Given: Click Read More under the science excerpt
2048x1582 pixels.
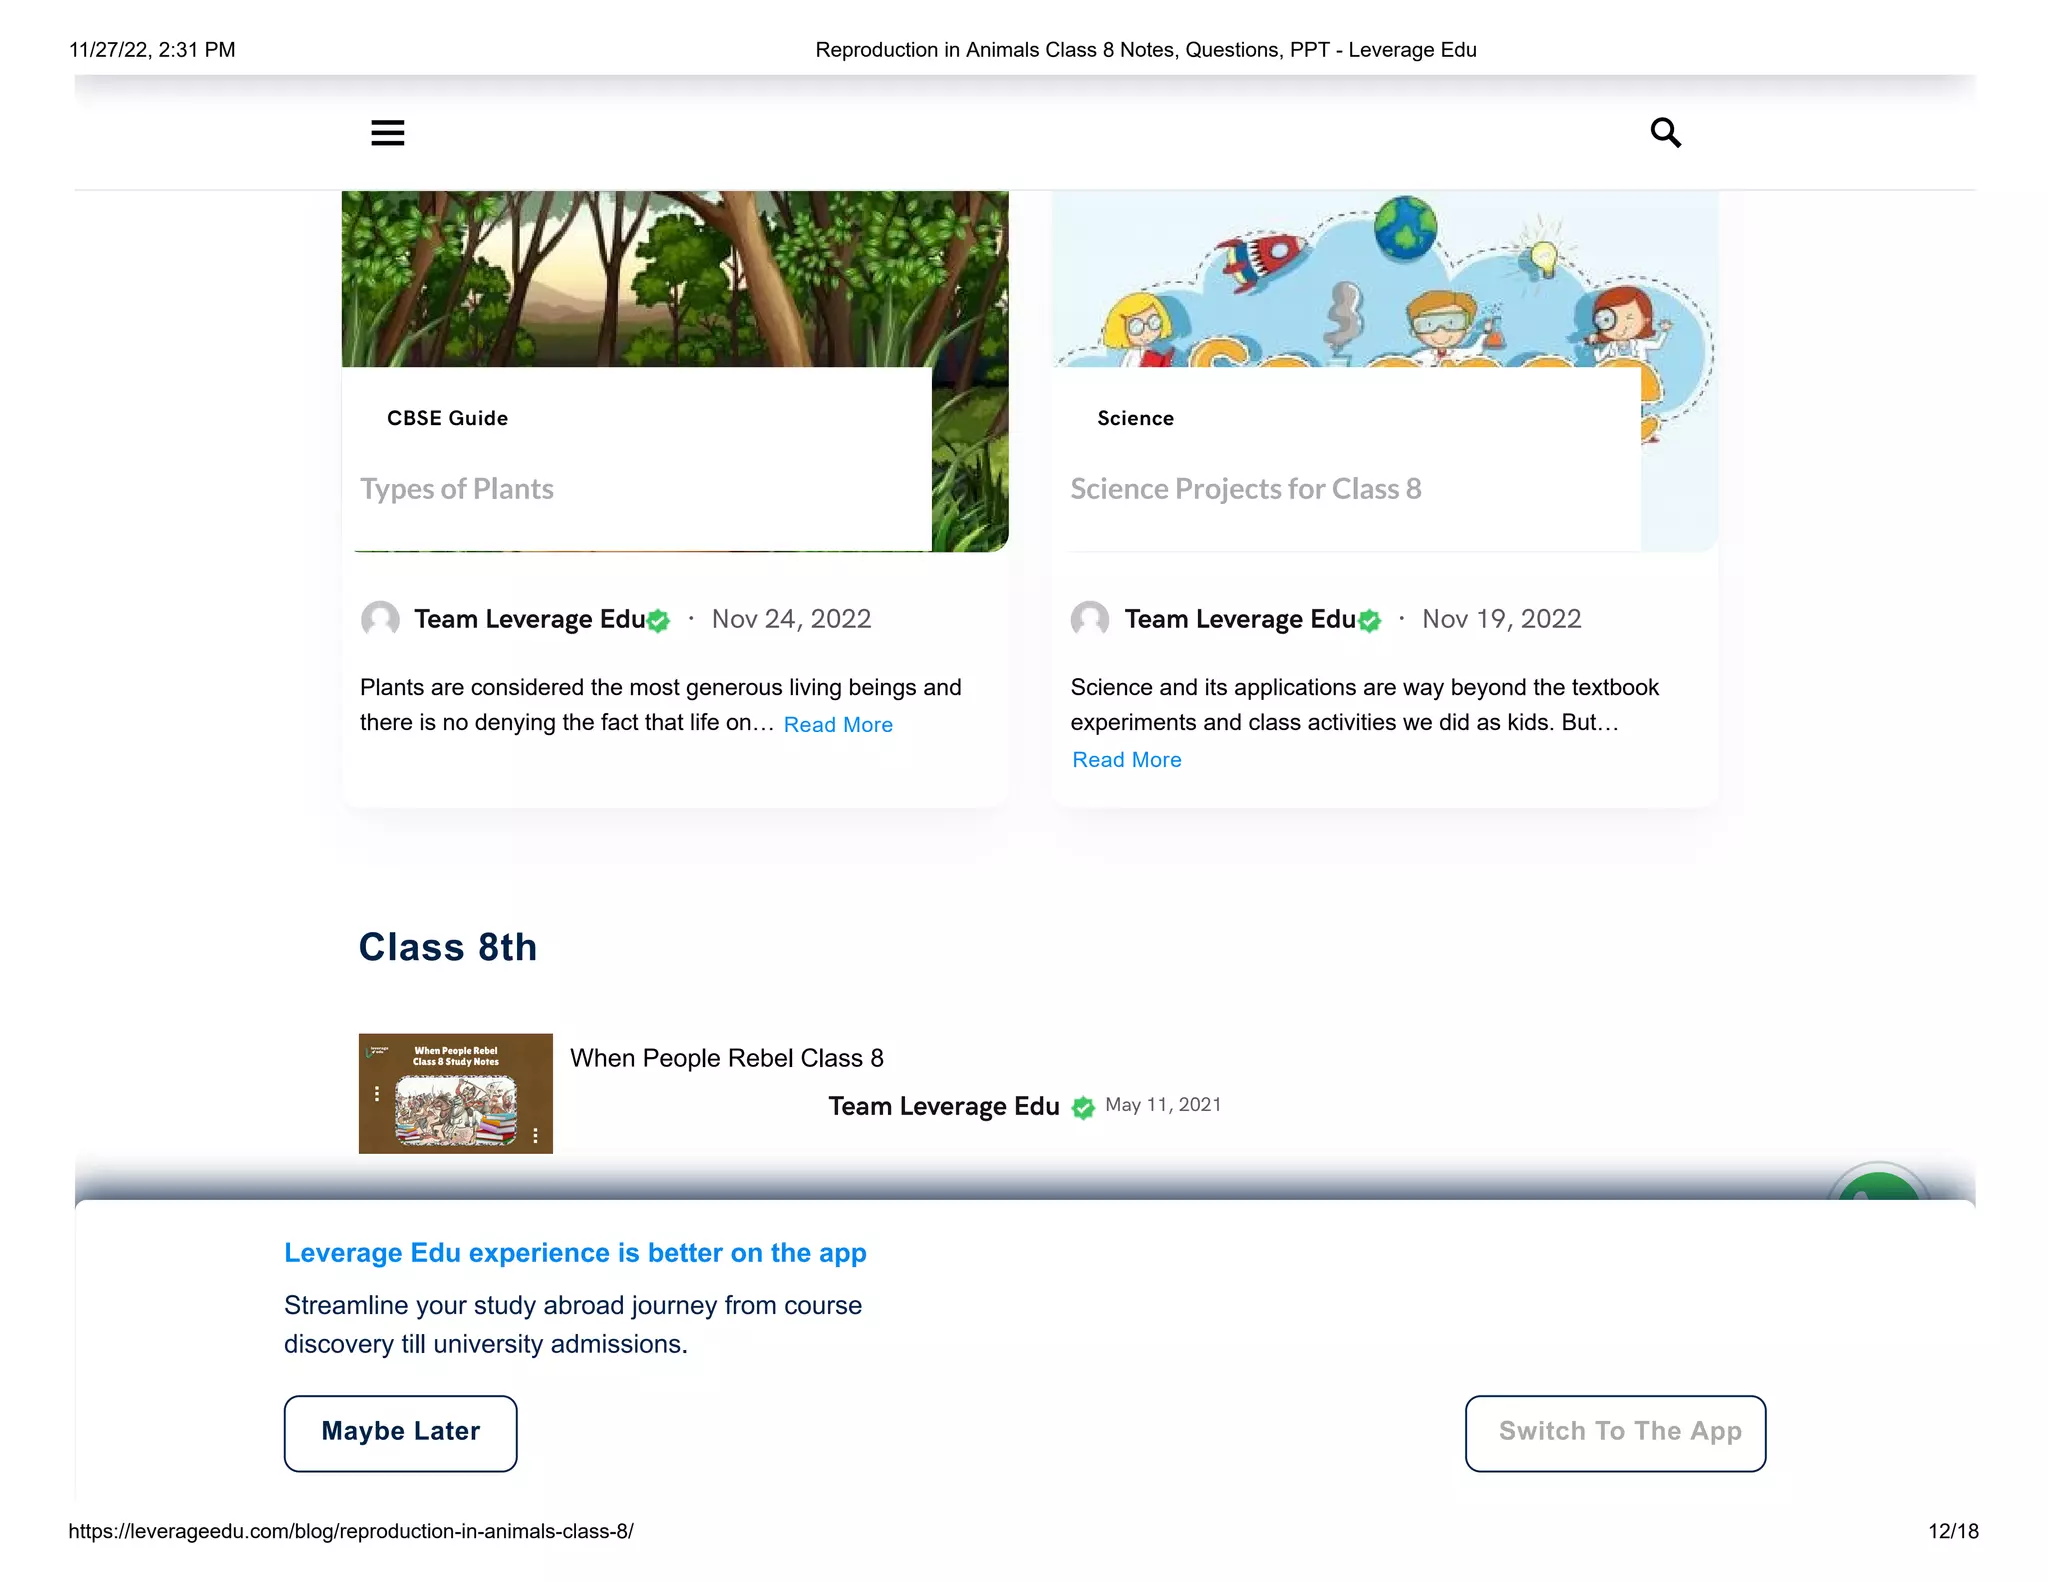Looking at the screenshot, I should click(1127, 760).
